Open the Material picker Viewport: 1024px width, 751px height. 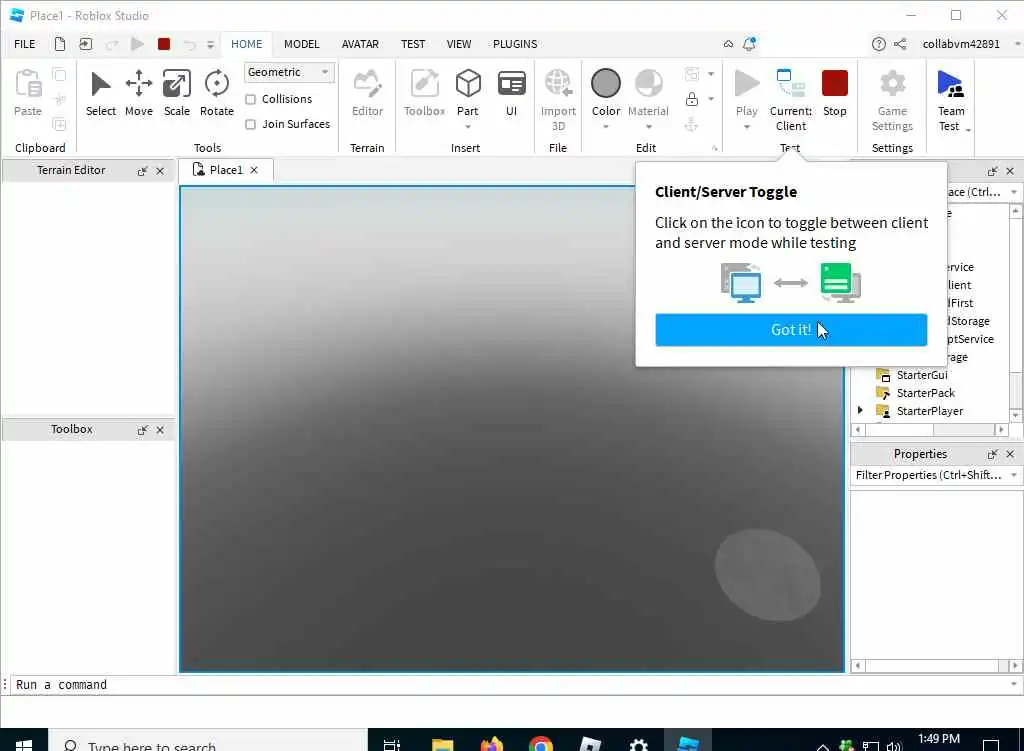click(648, 93)
